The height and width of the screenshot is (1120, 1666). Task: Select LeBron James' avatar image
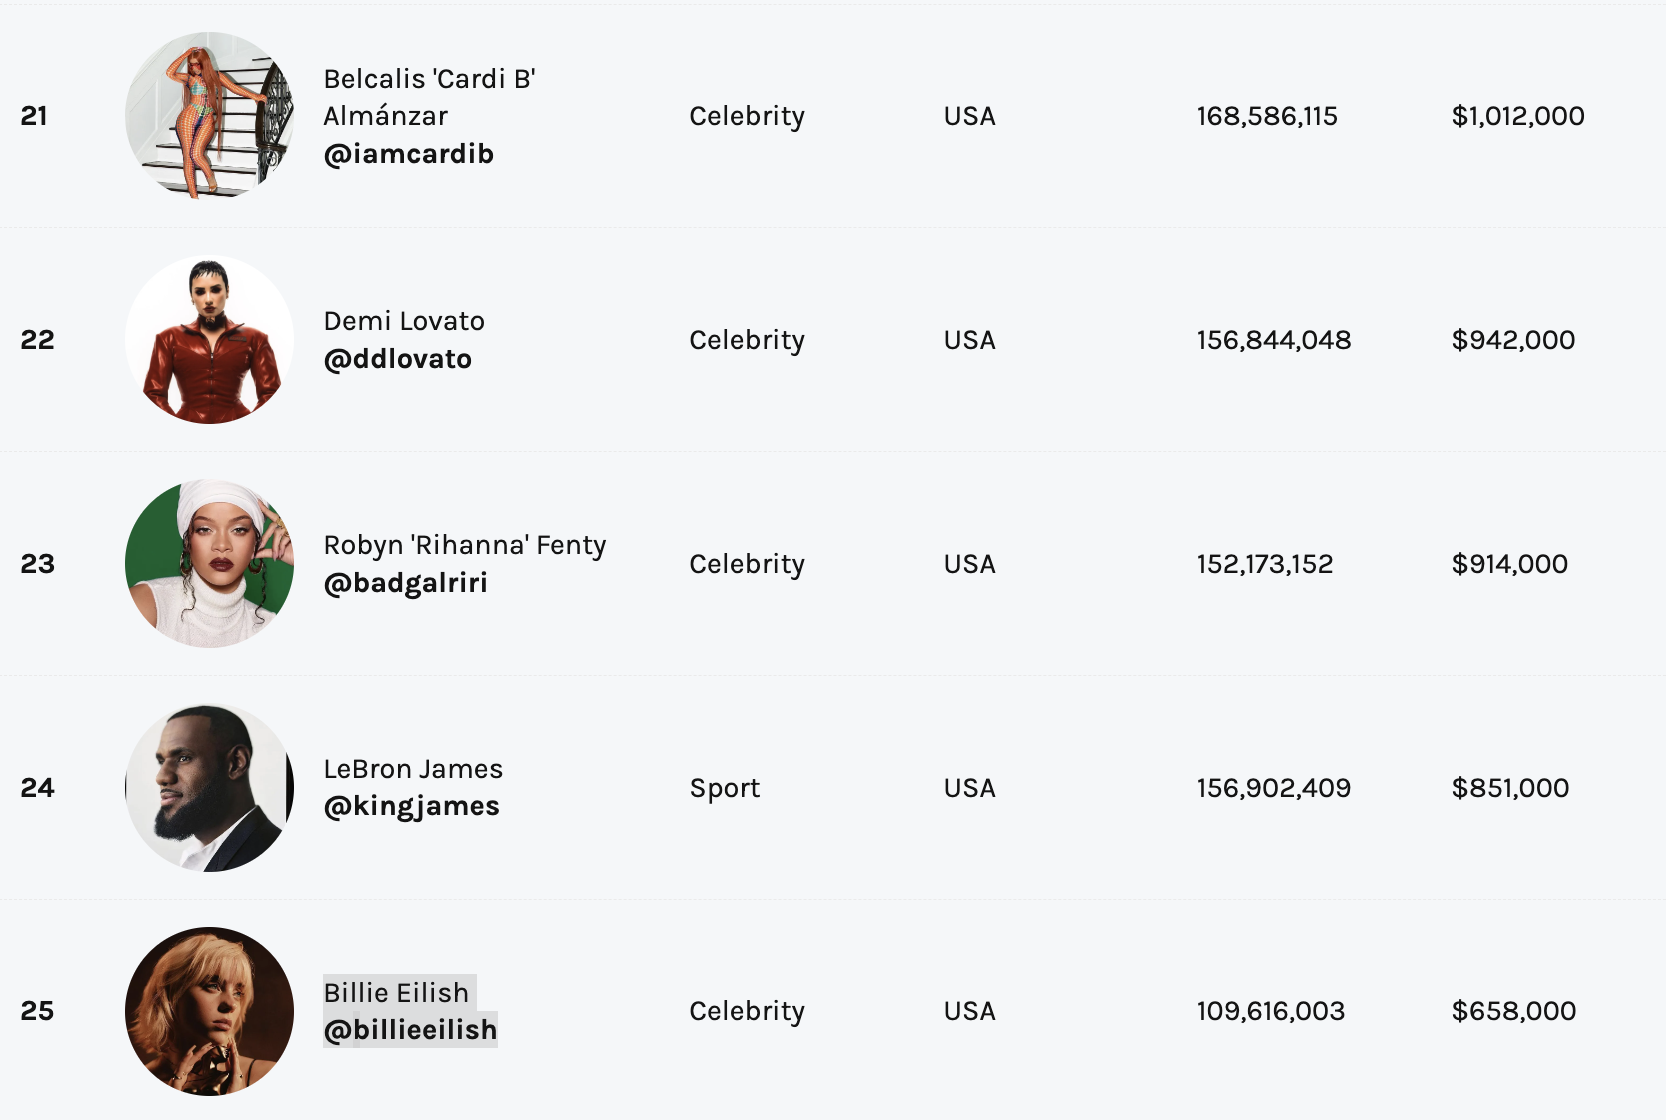(209, 788)
